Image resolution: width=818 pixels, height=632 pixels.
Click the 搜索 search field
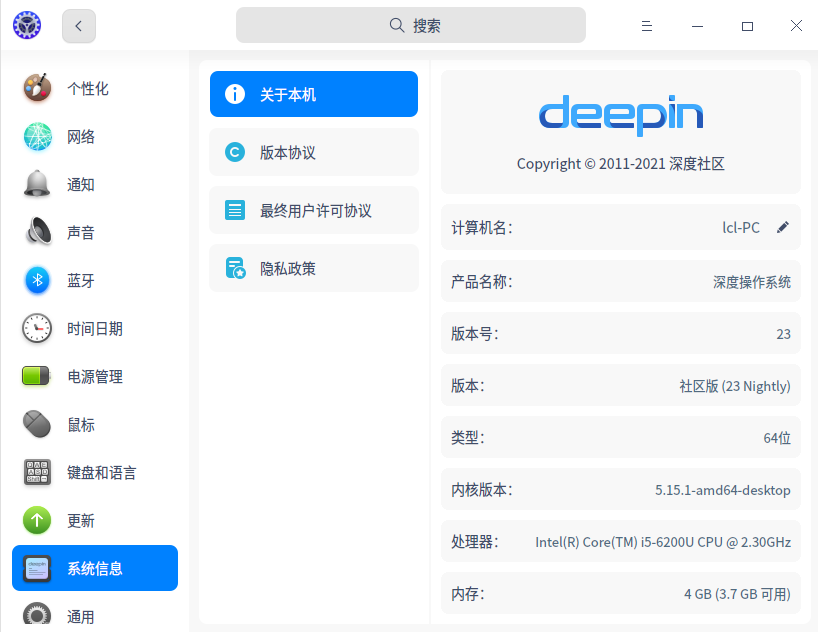(410, 24)
